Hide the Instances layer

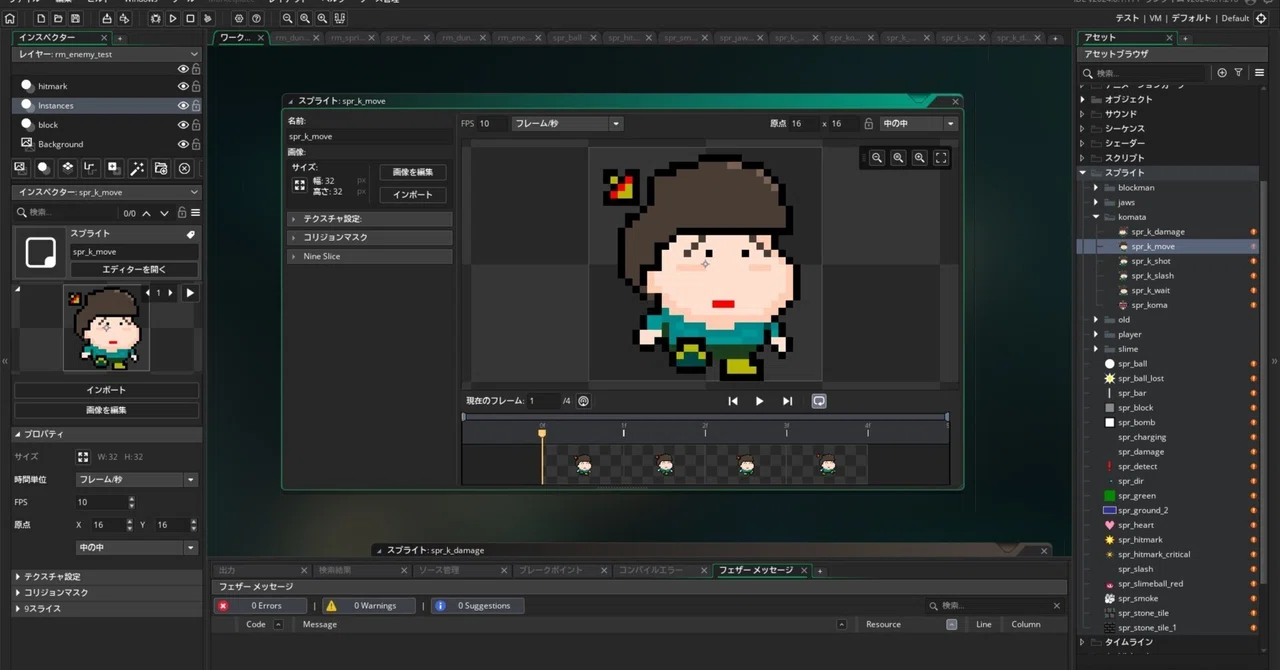click(183, 105)
